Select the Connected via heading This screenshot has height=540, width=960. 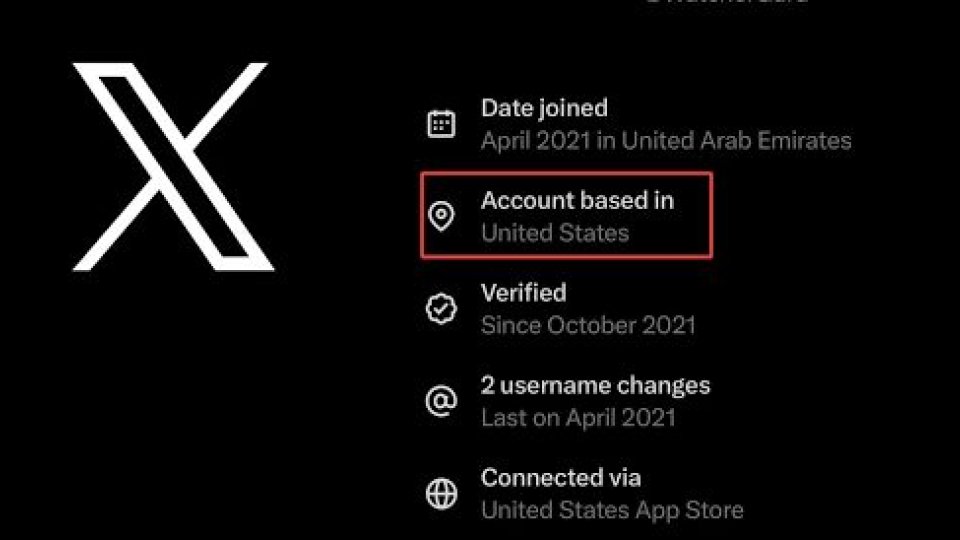(x=561, y=478)
